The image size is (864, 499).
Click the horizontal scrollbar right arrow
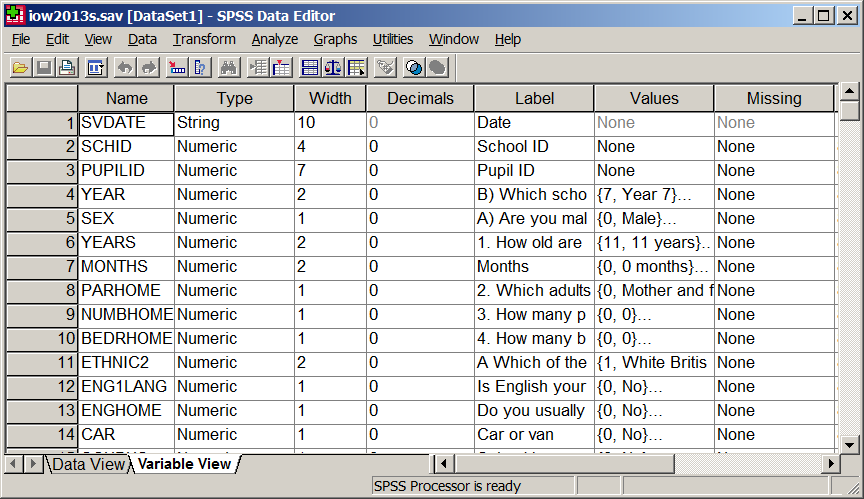(x=830, y=464)
